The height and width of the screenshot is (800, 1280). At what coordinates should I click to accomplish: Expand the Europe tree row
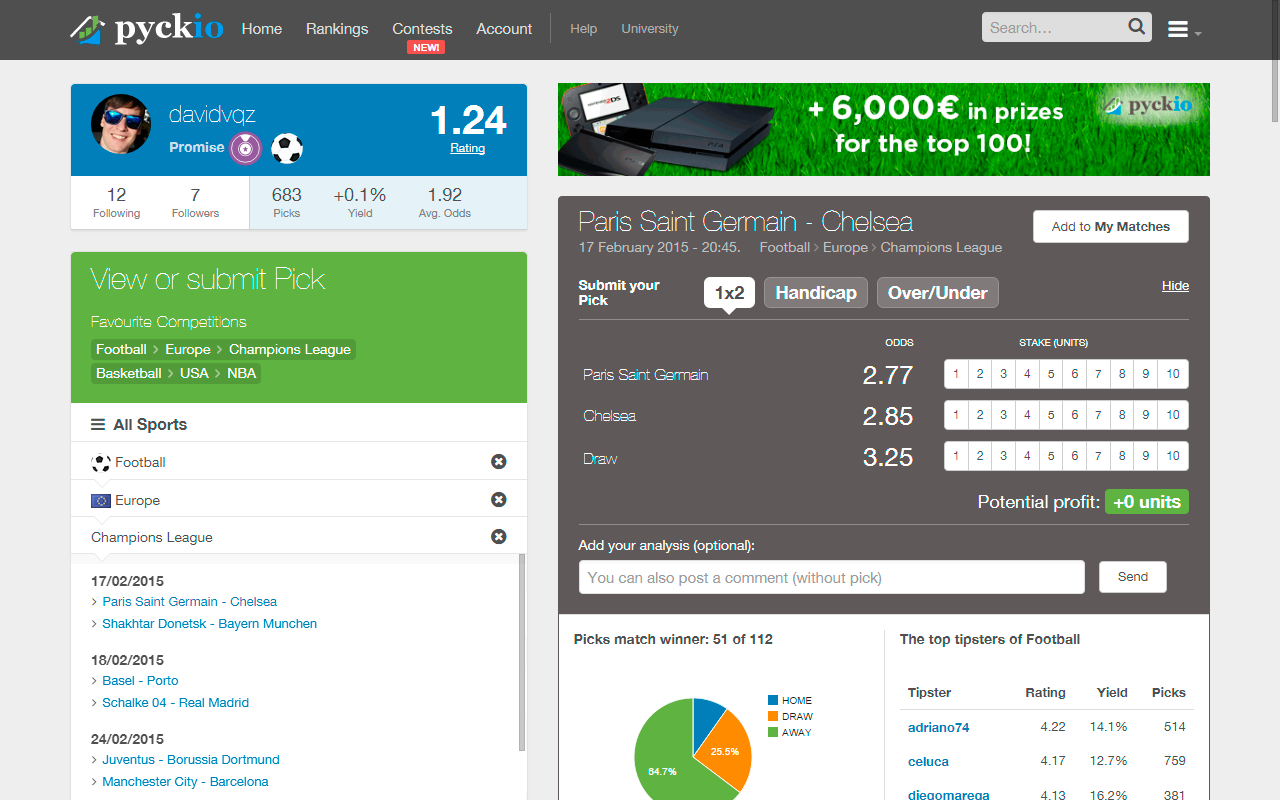tap(299, 499)
